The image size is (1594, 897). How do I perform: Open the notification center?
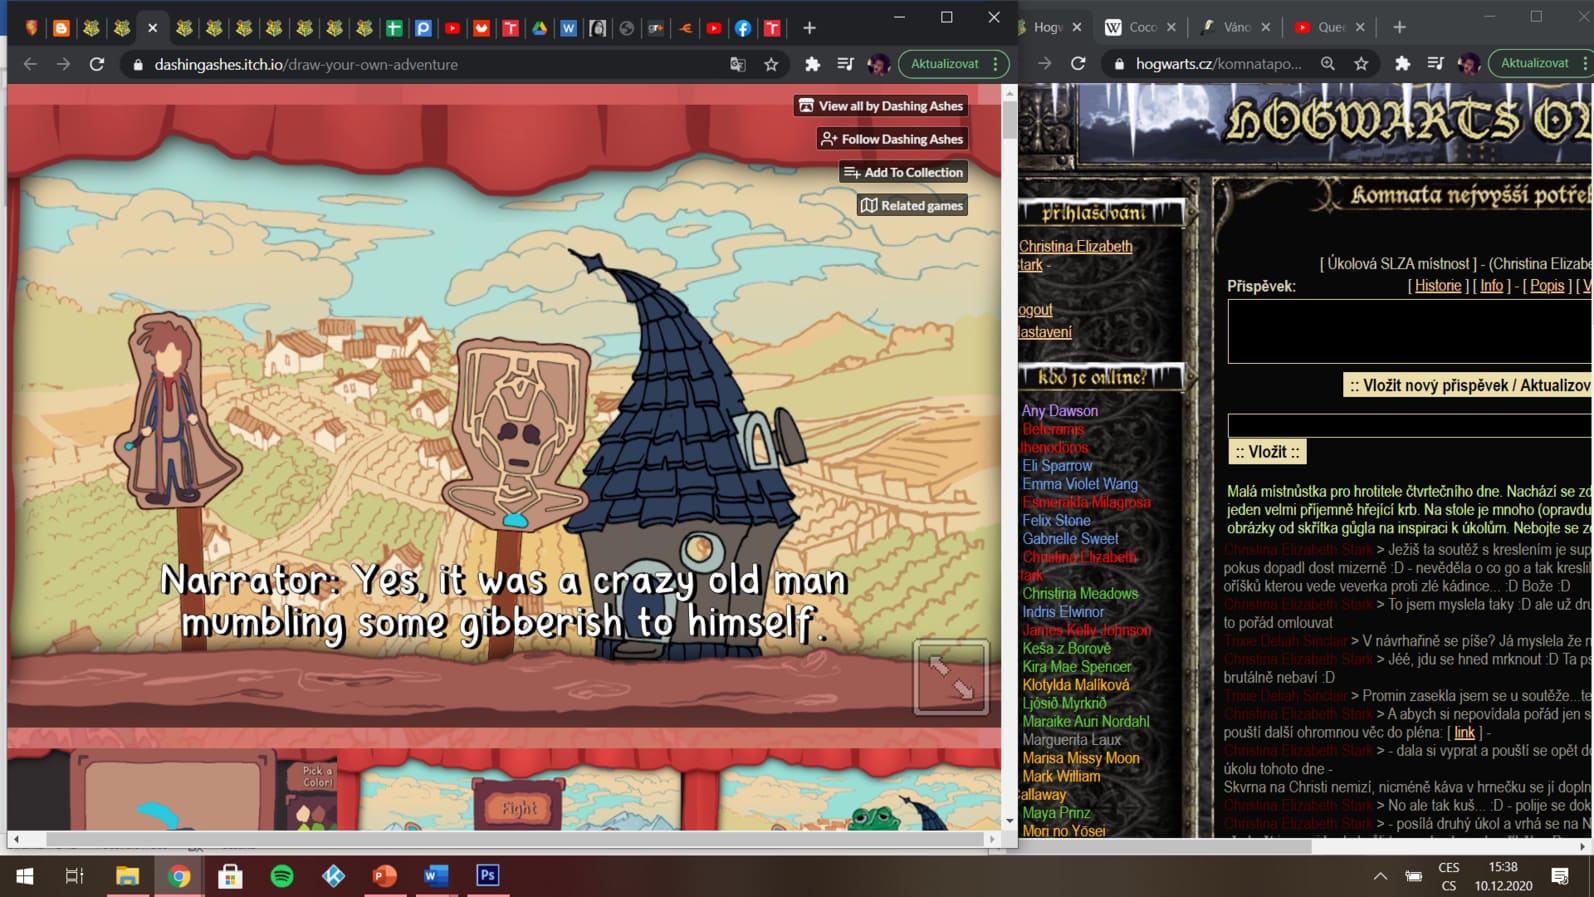pos(1560,876)
